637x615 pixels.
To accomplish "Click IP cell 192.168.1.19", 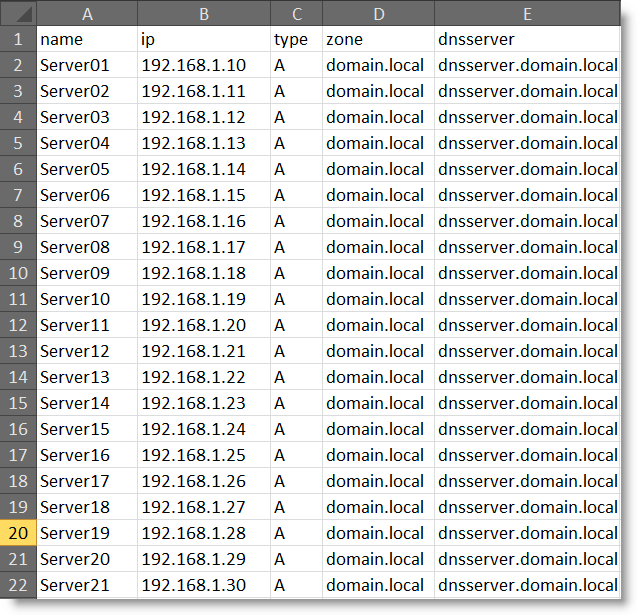I will 204,299.
